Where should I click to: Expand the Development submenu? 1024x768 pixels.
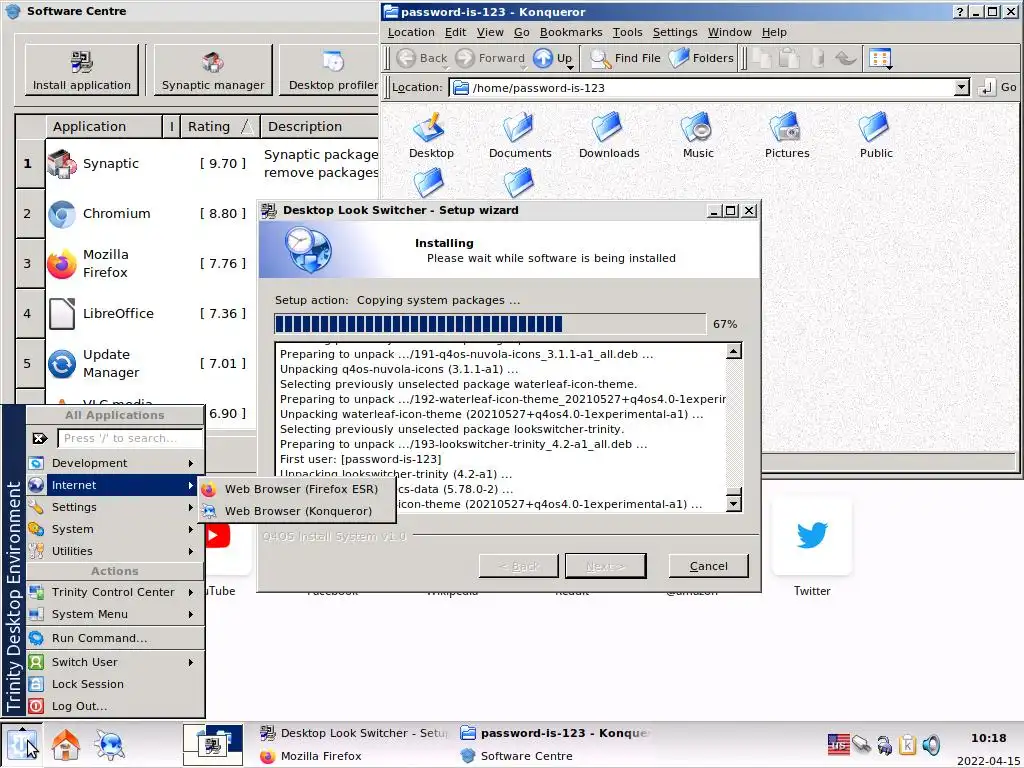tap(115, 463)
